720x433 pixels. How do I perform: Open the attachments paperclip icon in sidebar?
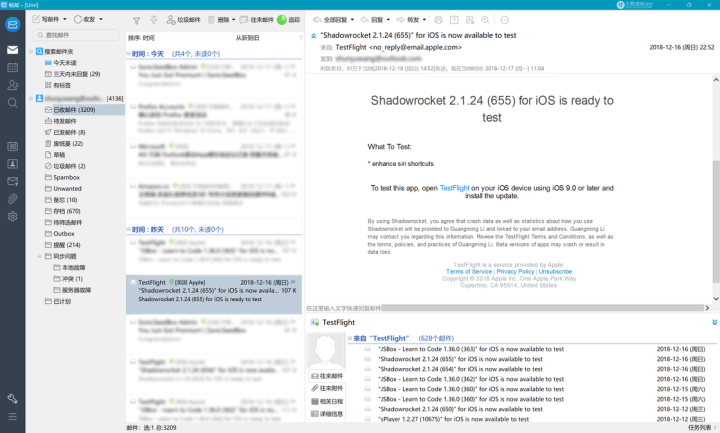[12, 199]
